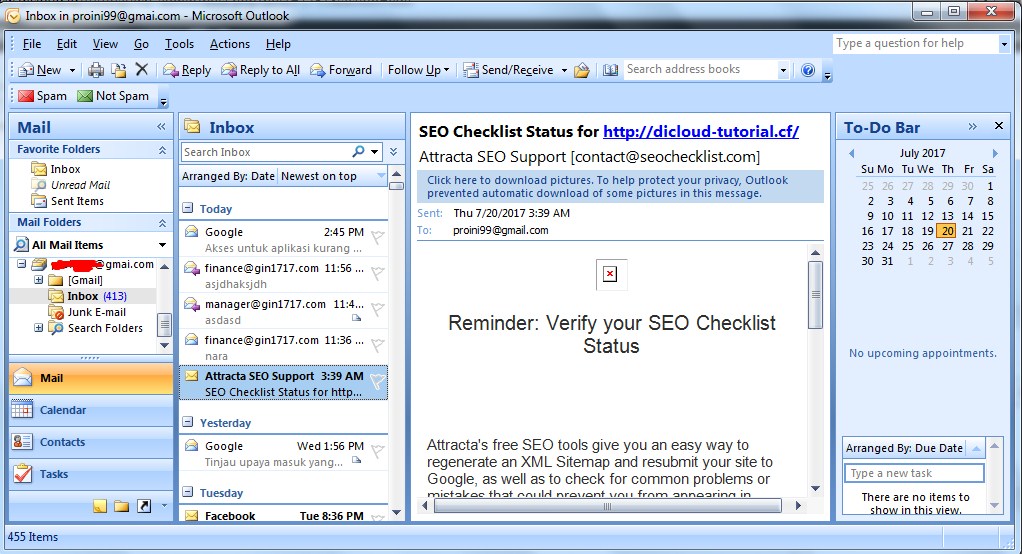Click the Search Inbox field

coord(266,152)
